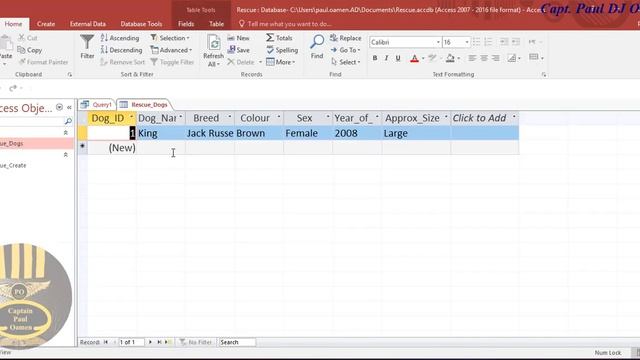
Task: Go to the last record navigation arrow
Action: point(159,342)
